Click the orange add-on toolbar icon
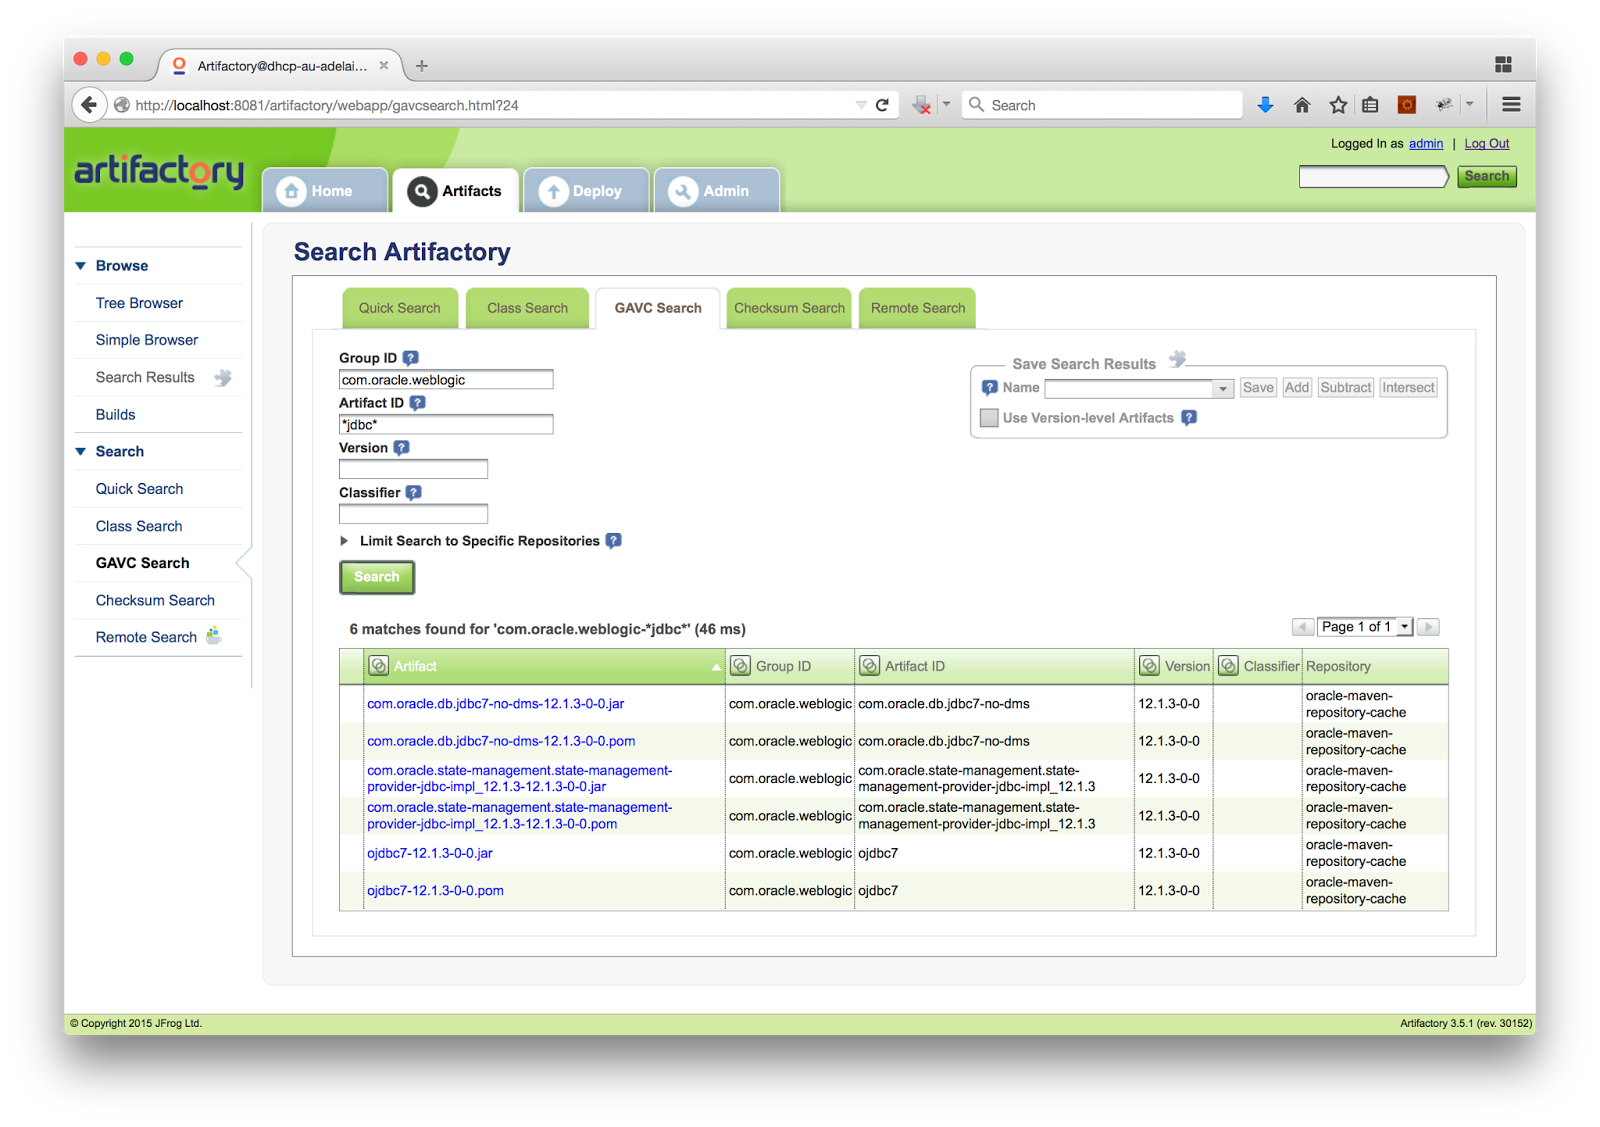 click(1407, 105)
